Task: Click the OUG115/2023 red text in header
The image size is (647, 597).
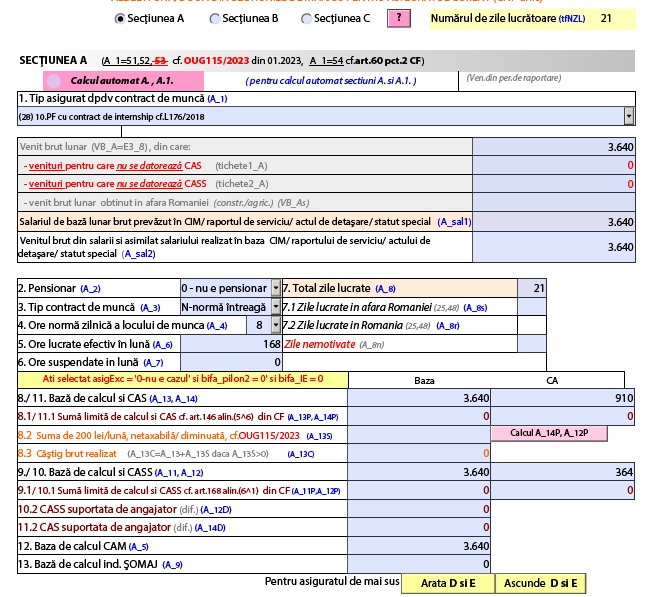Action: coord(216,61)
